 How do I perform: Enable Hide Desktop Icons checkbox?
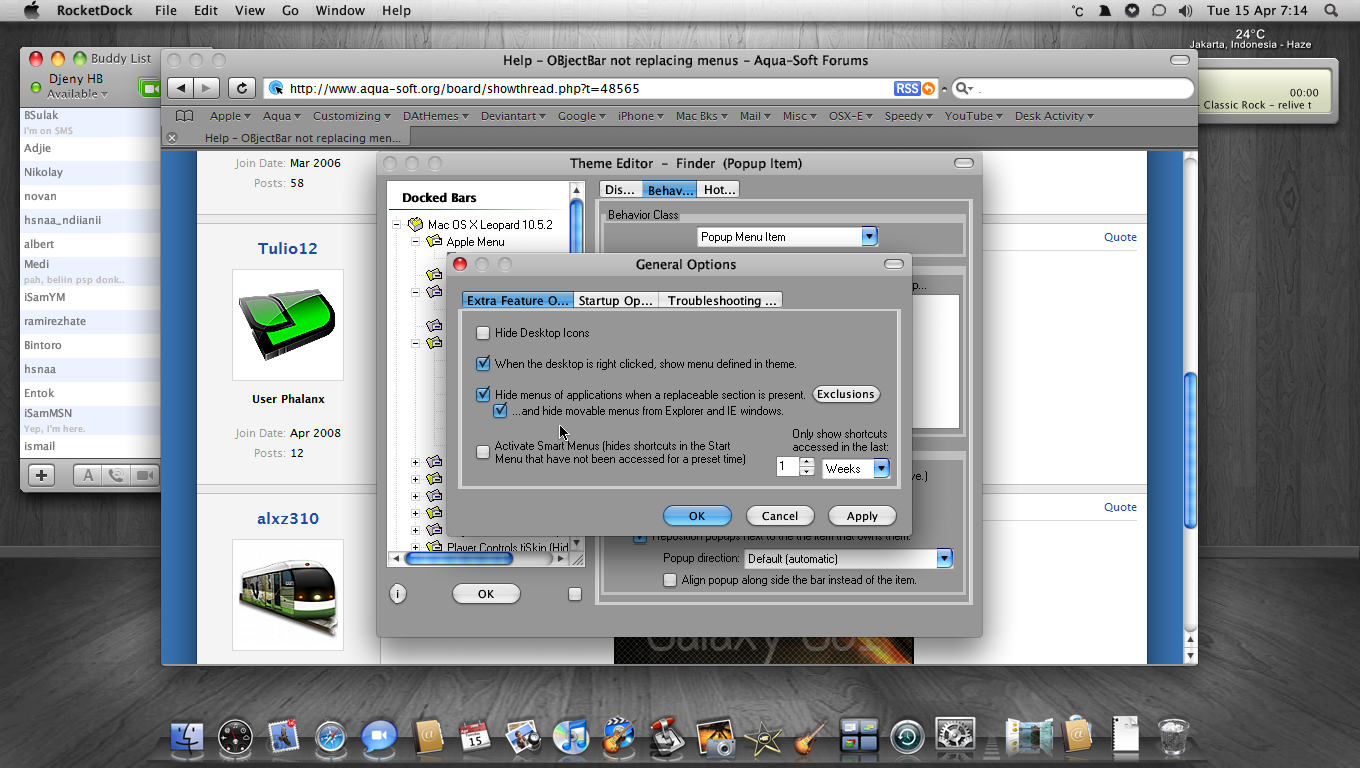click(x=483, y=333)
